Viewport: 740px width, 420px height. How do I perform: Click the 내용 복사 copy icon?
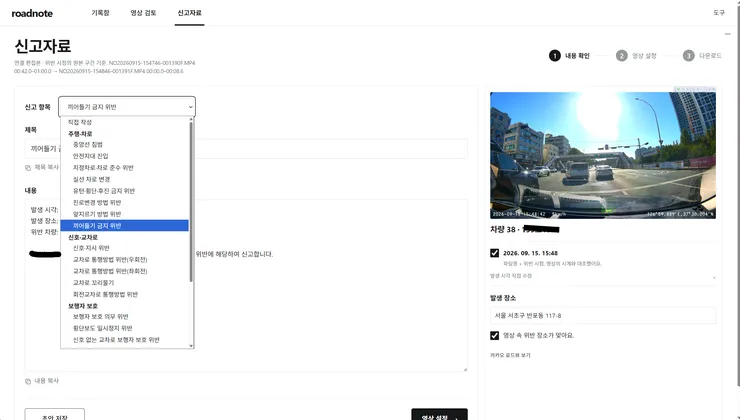coord(28,381)
